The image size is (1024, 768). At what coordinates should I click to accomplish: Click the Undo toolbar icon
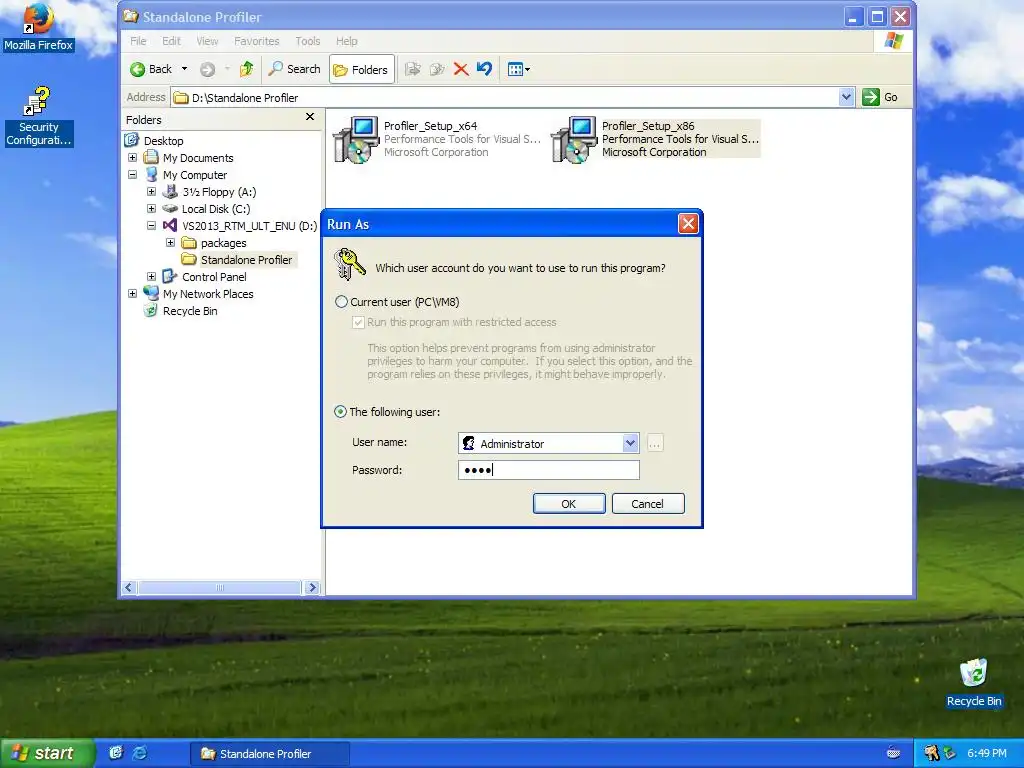[x=485, y=69]
